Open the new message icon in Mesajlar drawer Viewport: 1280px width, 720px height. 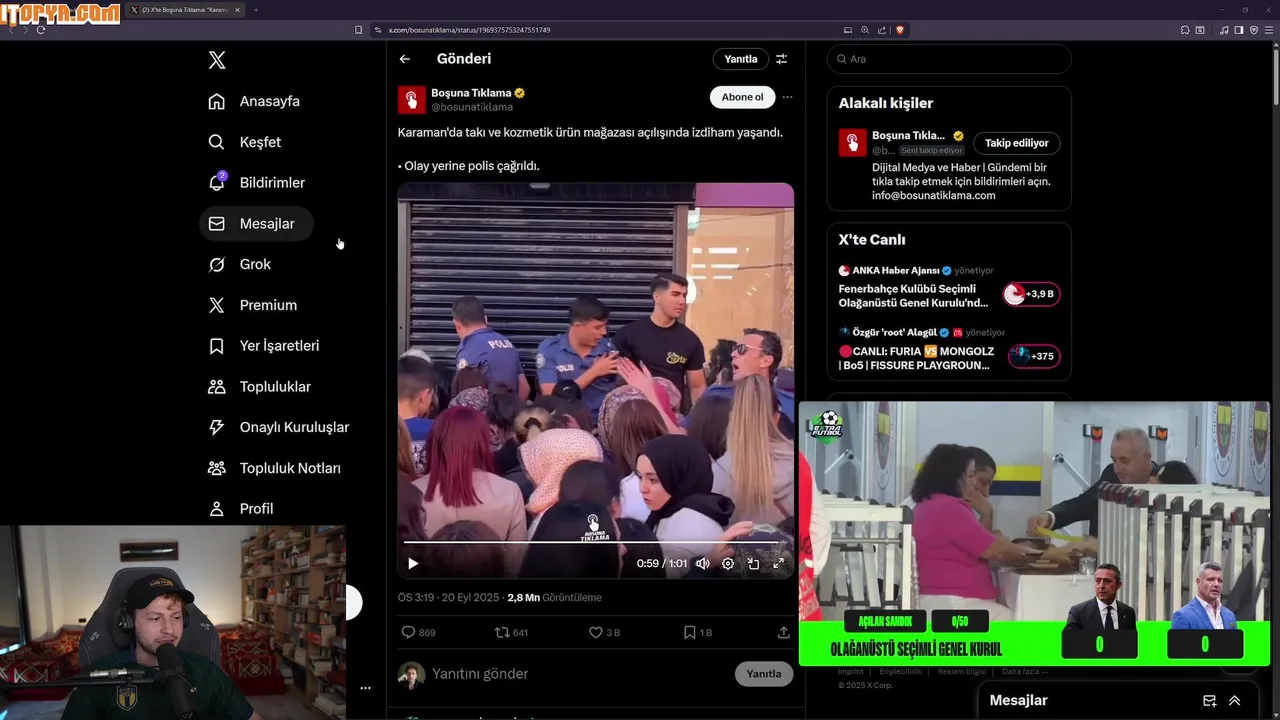pyautogui.click(x=1209, y=701)
